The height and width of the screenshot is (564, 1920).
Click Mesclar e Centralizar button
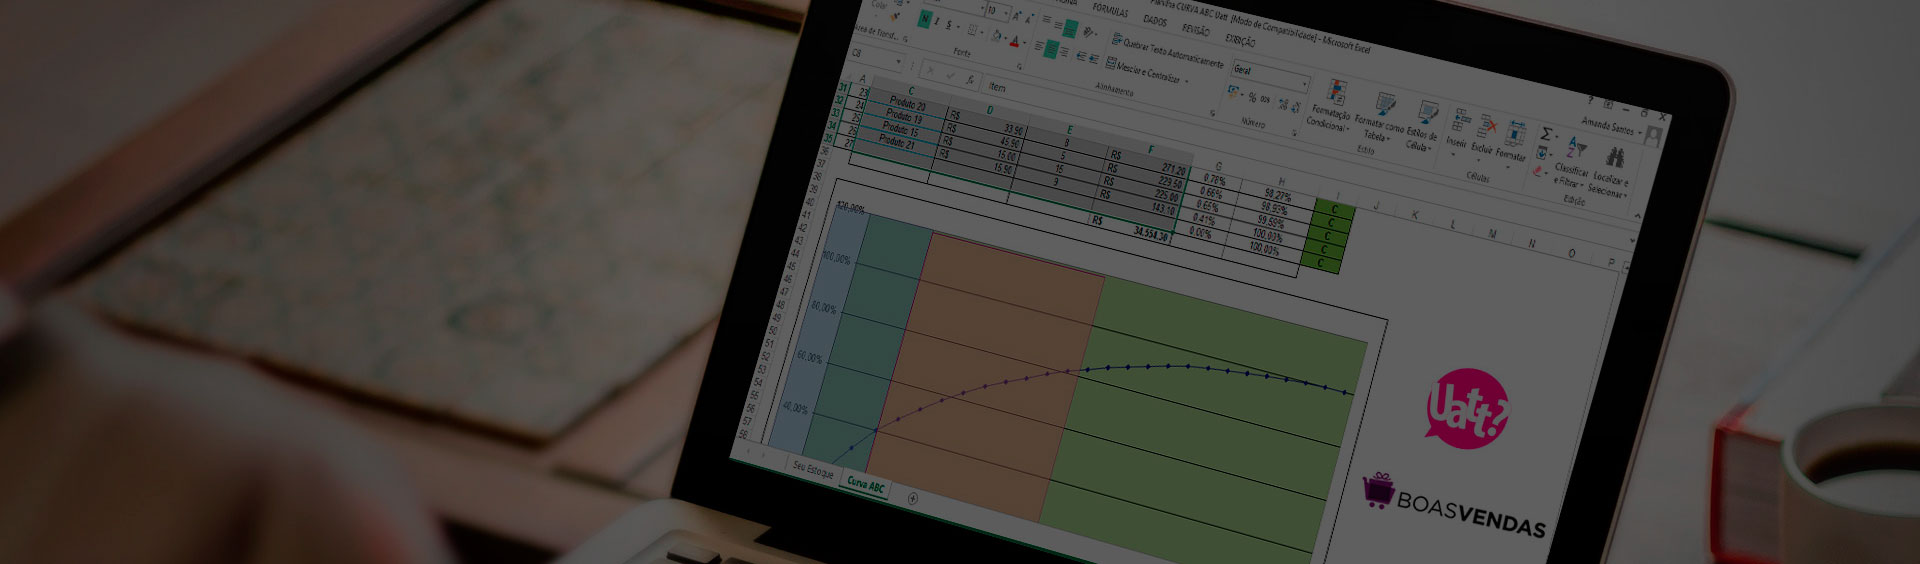1148,72
